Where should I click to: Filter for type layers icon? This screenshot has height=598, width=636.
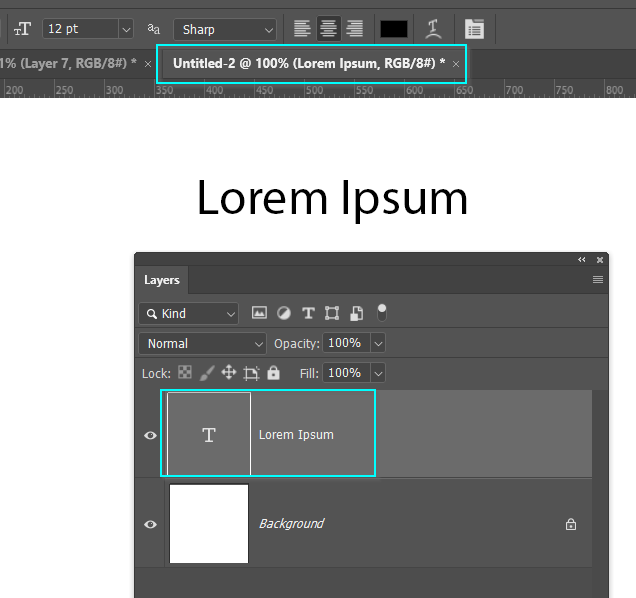pyautogui.click(x=308, y=313)
